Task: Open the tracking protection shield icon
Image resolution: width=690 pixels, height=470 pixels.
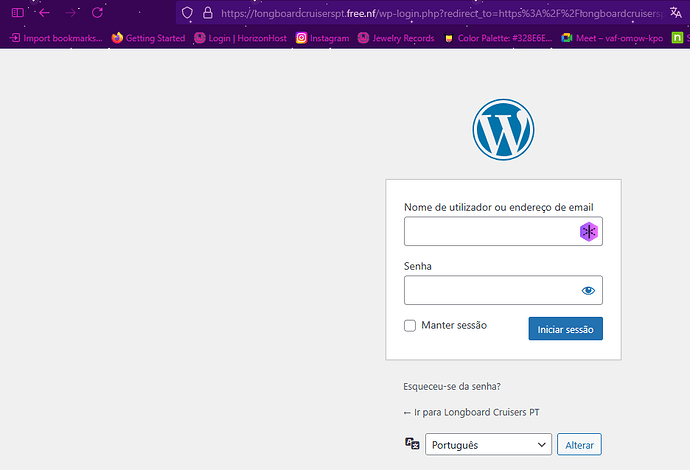Action: click(x=187, y=13)
